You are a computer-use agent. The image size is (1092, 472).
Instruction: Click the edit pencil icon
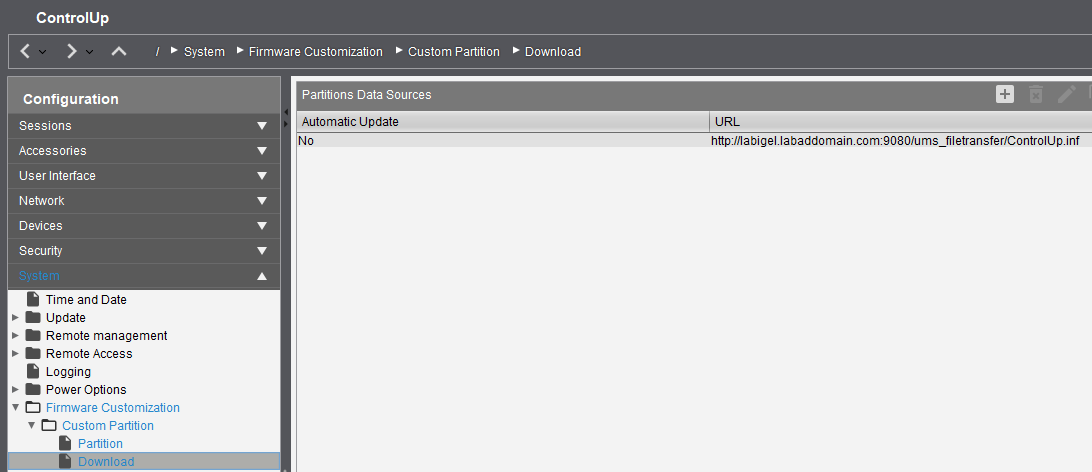[x=1067, y=94]
